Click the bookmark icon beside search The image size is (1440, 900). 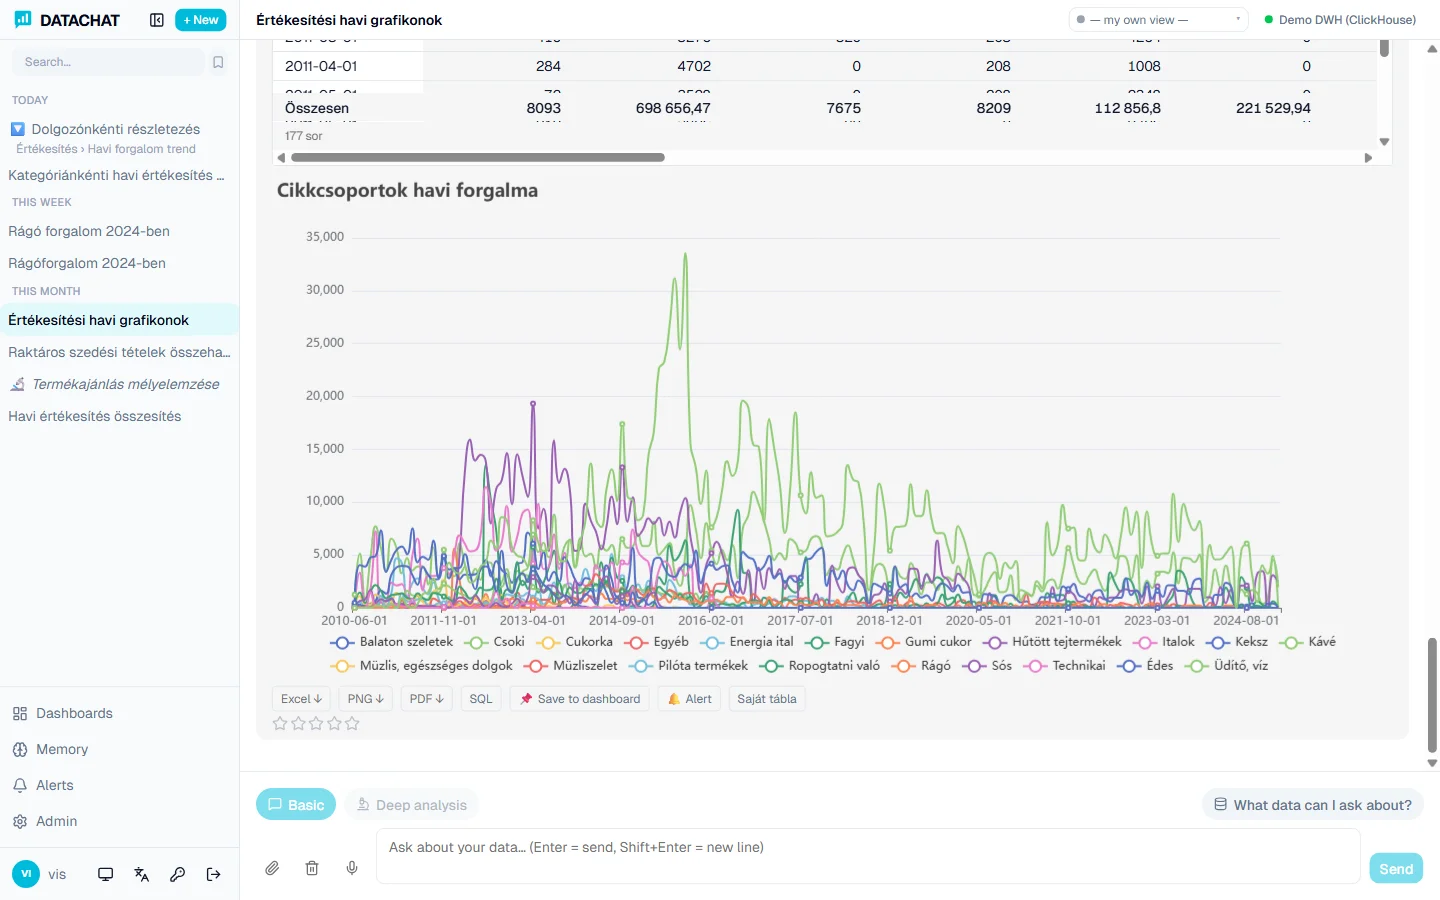click(218, 62)
